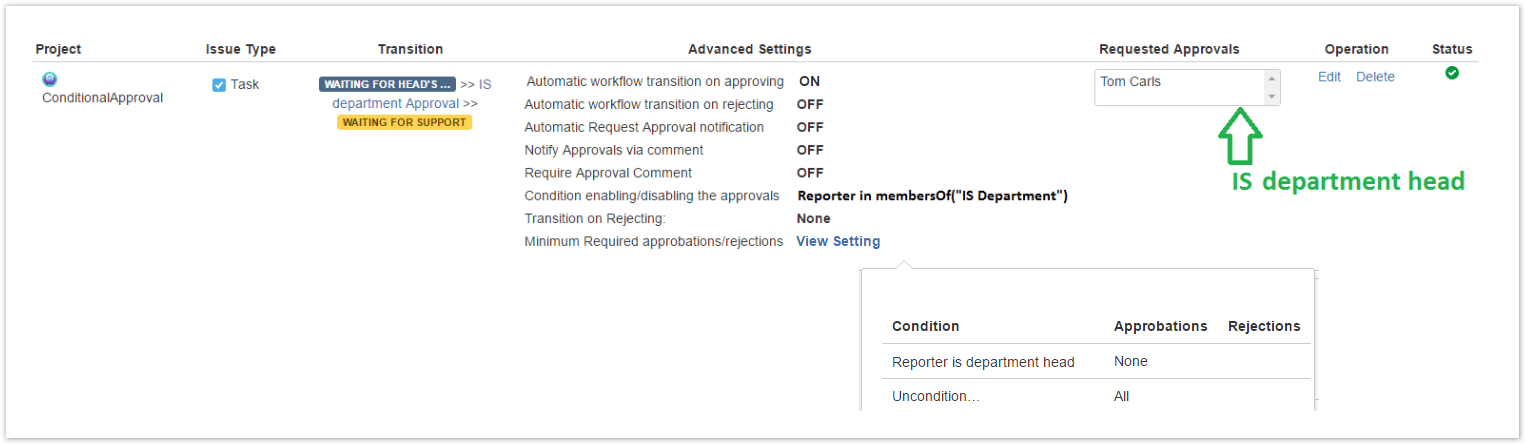1525x444 pixels.
Task: Click the WAITING FOR SUPPORT status lozenge
Action: click(404, 122)
